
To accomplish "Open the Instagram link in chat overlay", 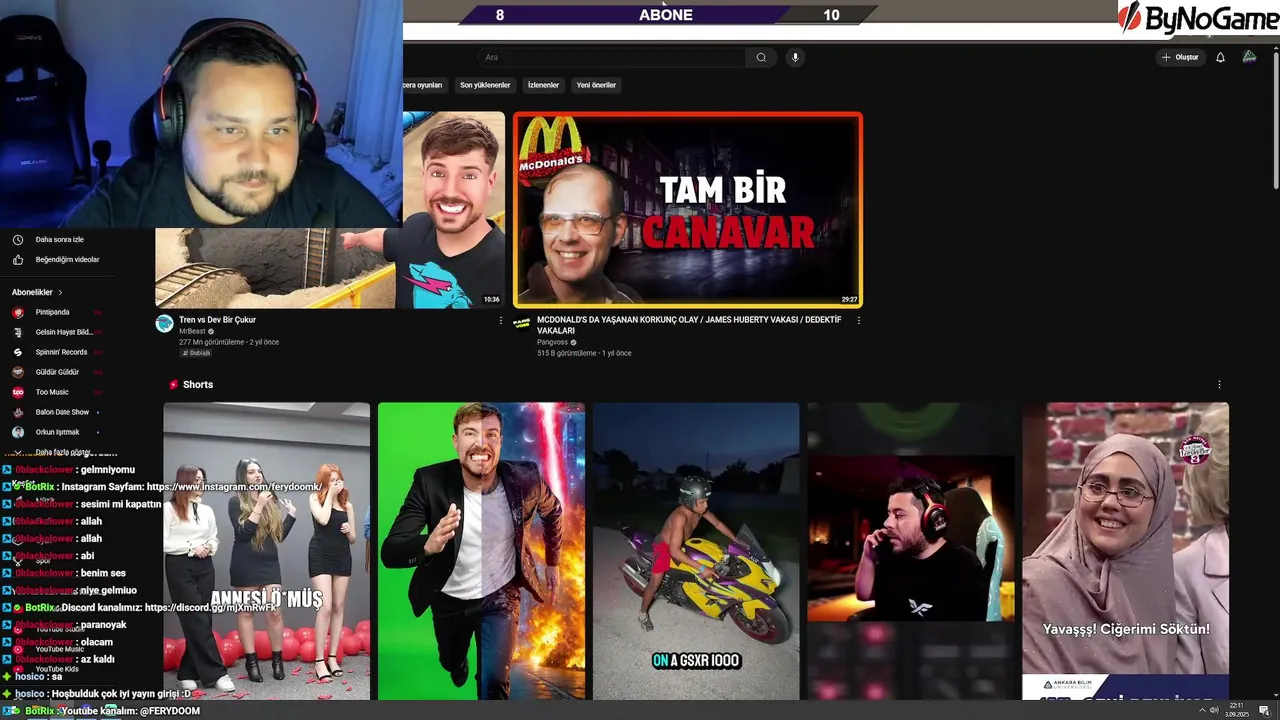I will (x=234, y=487).
